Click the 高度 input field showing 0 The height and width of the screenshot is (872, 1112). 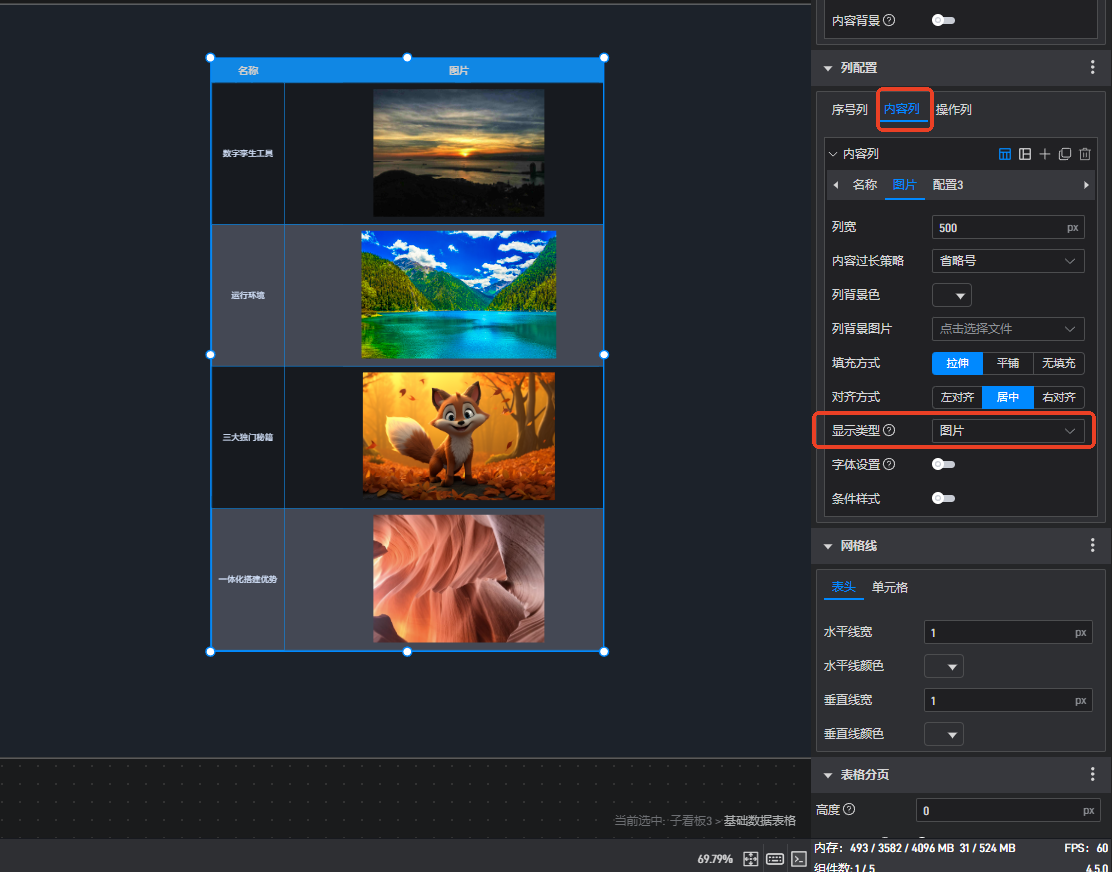coord(1008,810)
